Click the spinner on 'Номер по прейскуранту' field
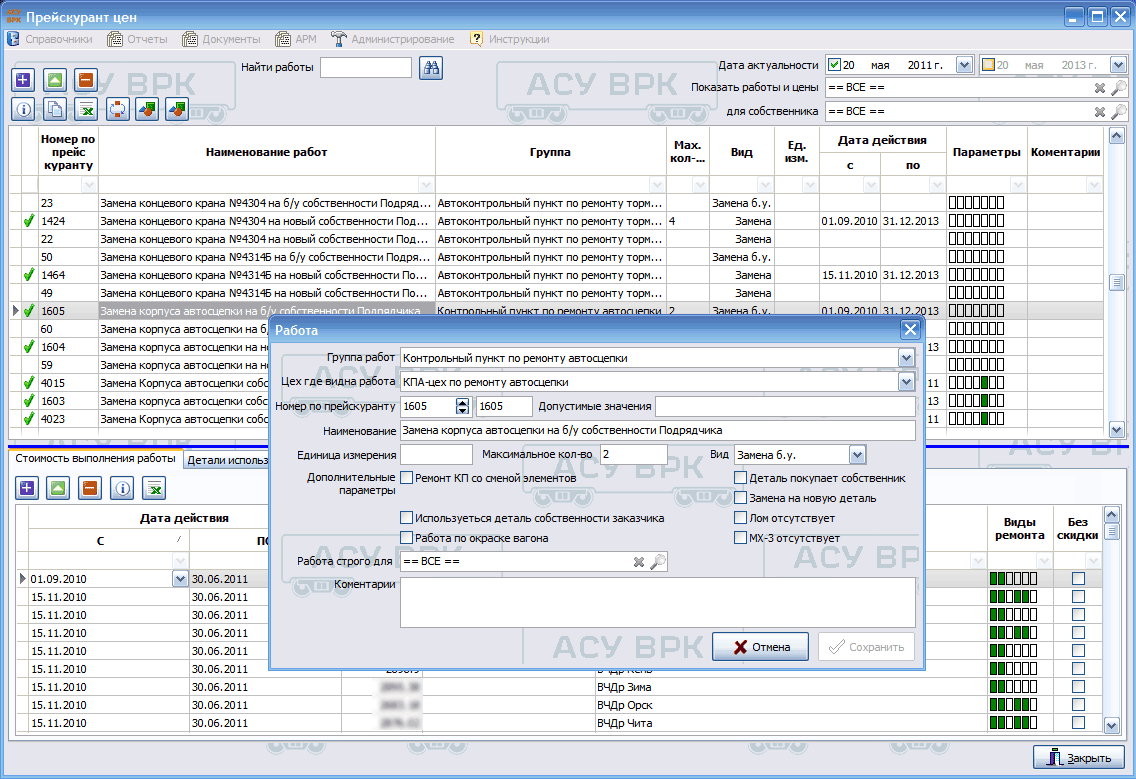This screenshot has width=1136, height=779. click(x=462, y=407)
